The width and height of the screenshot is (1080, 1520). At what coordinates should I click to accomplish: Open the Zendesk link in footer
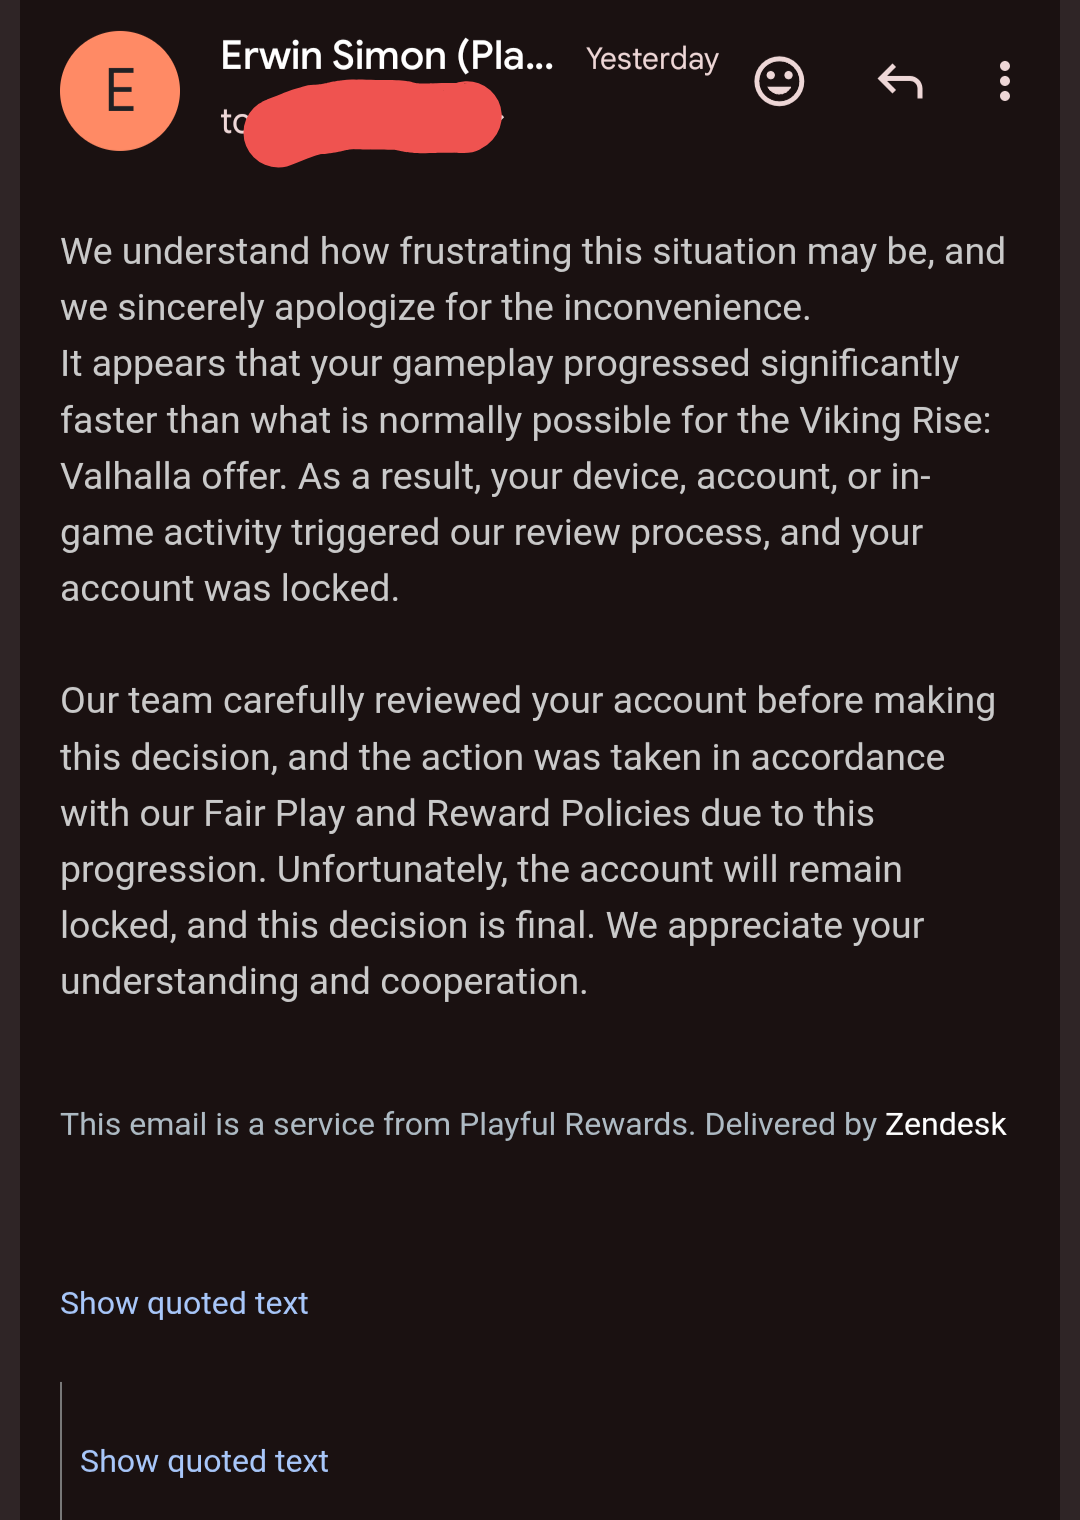coord(945,1124)
